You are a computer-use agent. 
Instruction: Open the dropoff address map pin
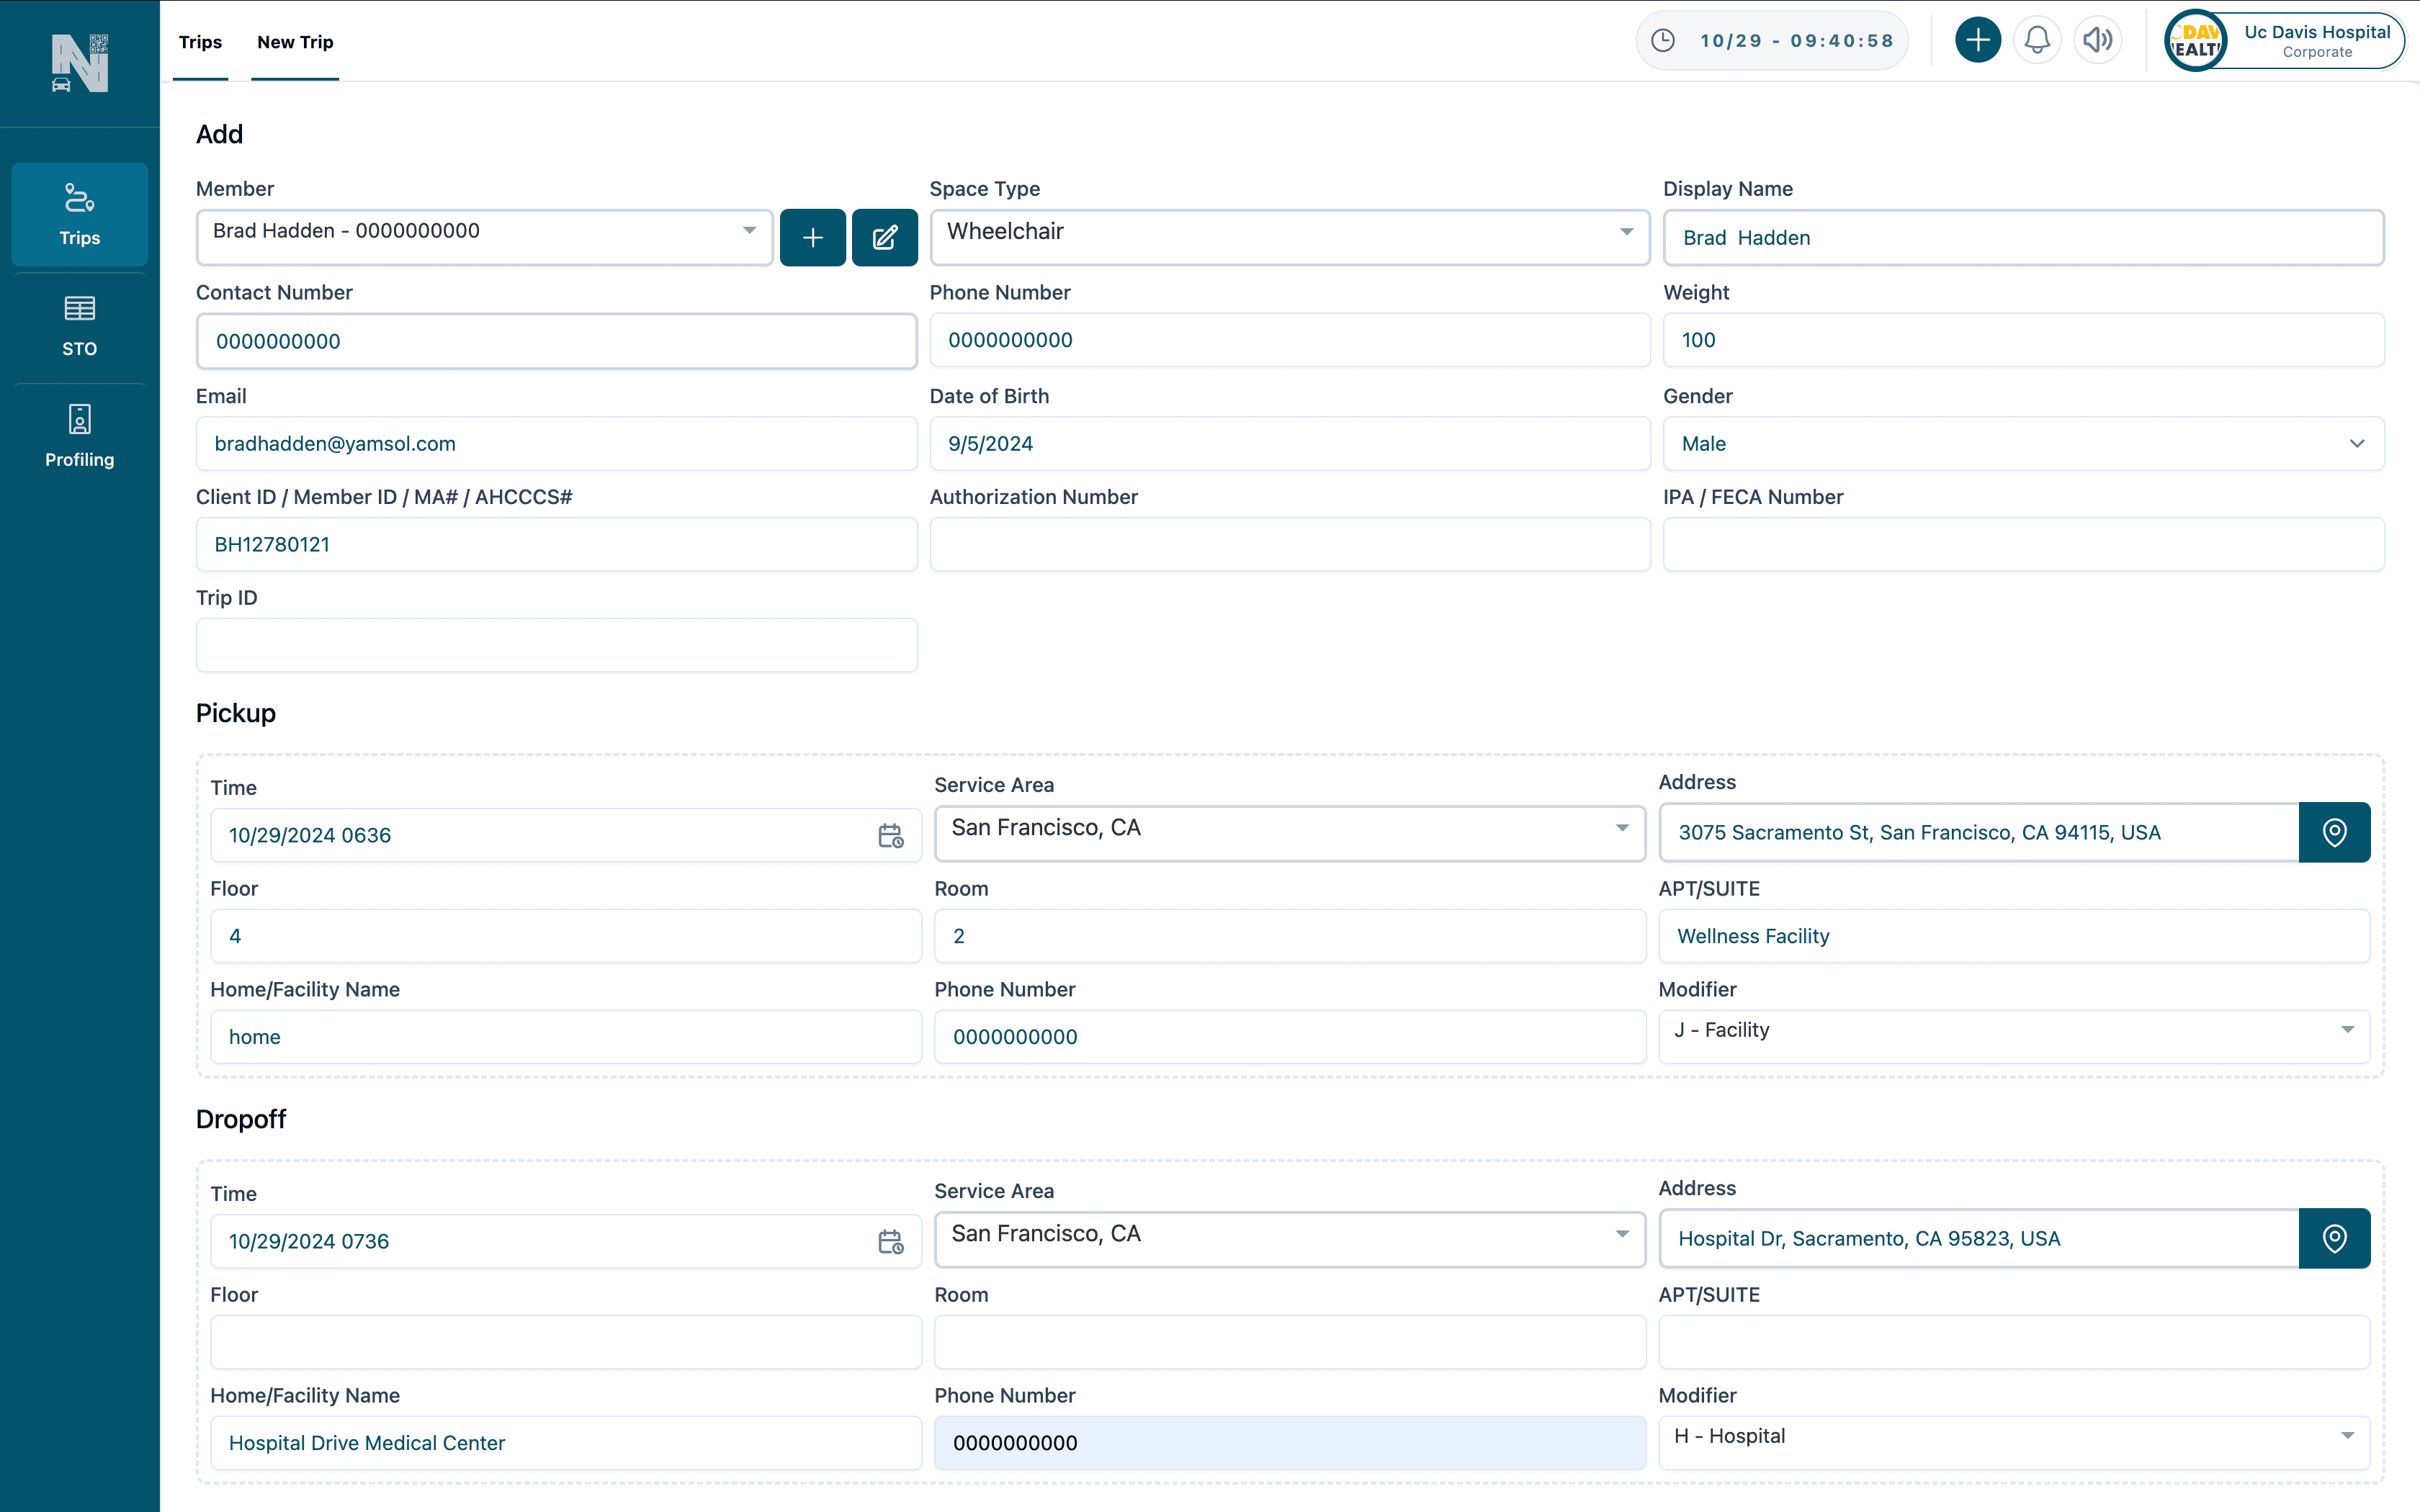(2335, 1238)
